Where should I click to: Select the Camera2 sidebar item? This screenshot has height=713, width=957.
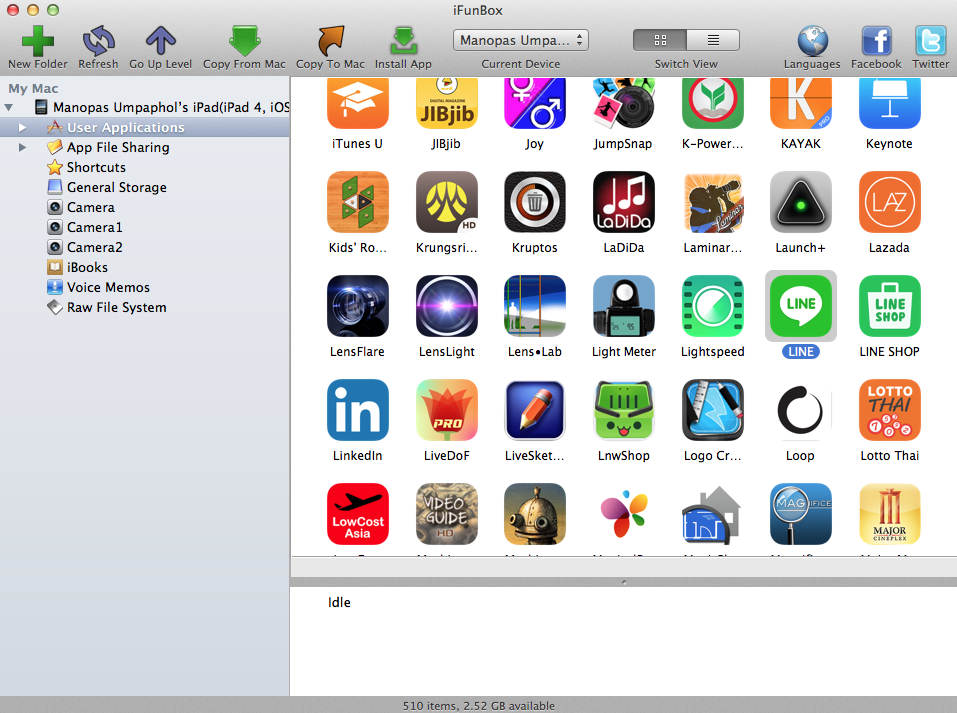click(x=95, y=247)
